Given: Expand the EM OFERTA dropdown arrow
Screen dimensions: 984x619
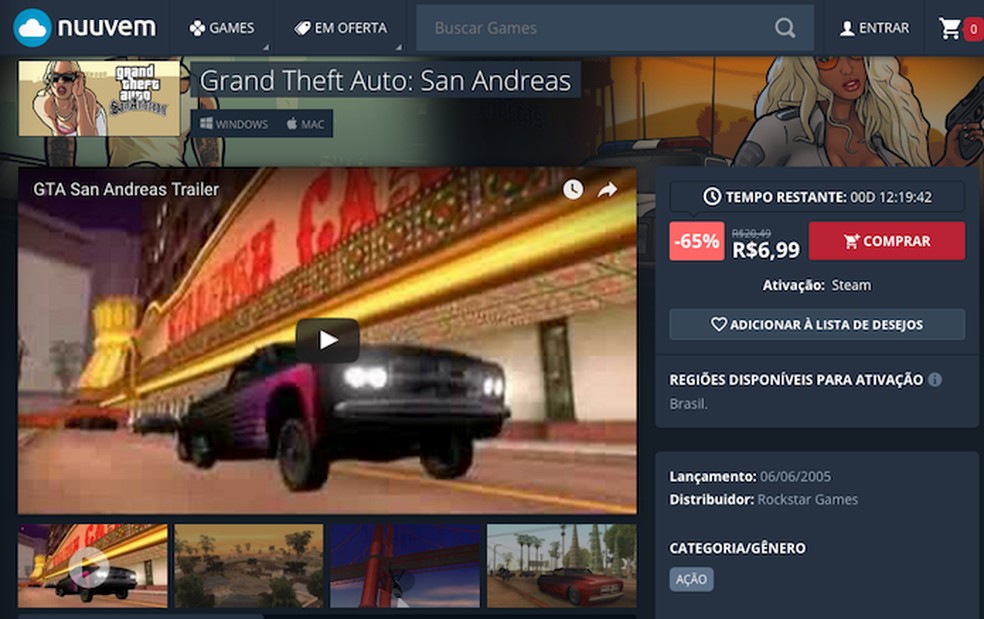Looking at the screenshot, I should coord(398,47).
